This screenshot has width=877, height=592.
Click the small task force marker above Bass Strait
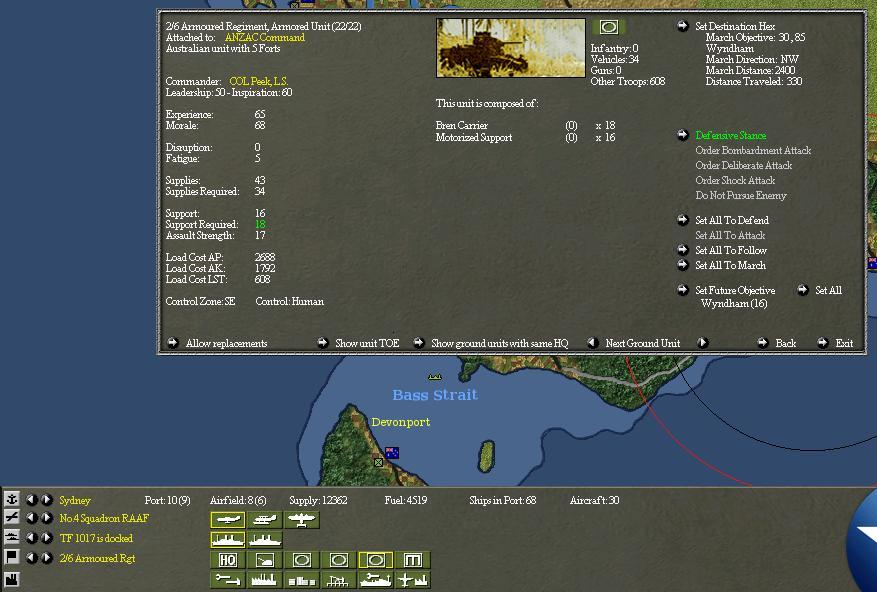coord(435,377)
